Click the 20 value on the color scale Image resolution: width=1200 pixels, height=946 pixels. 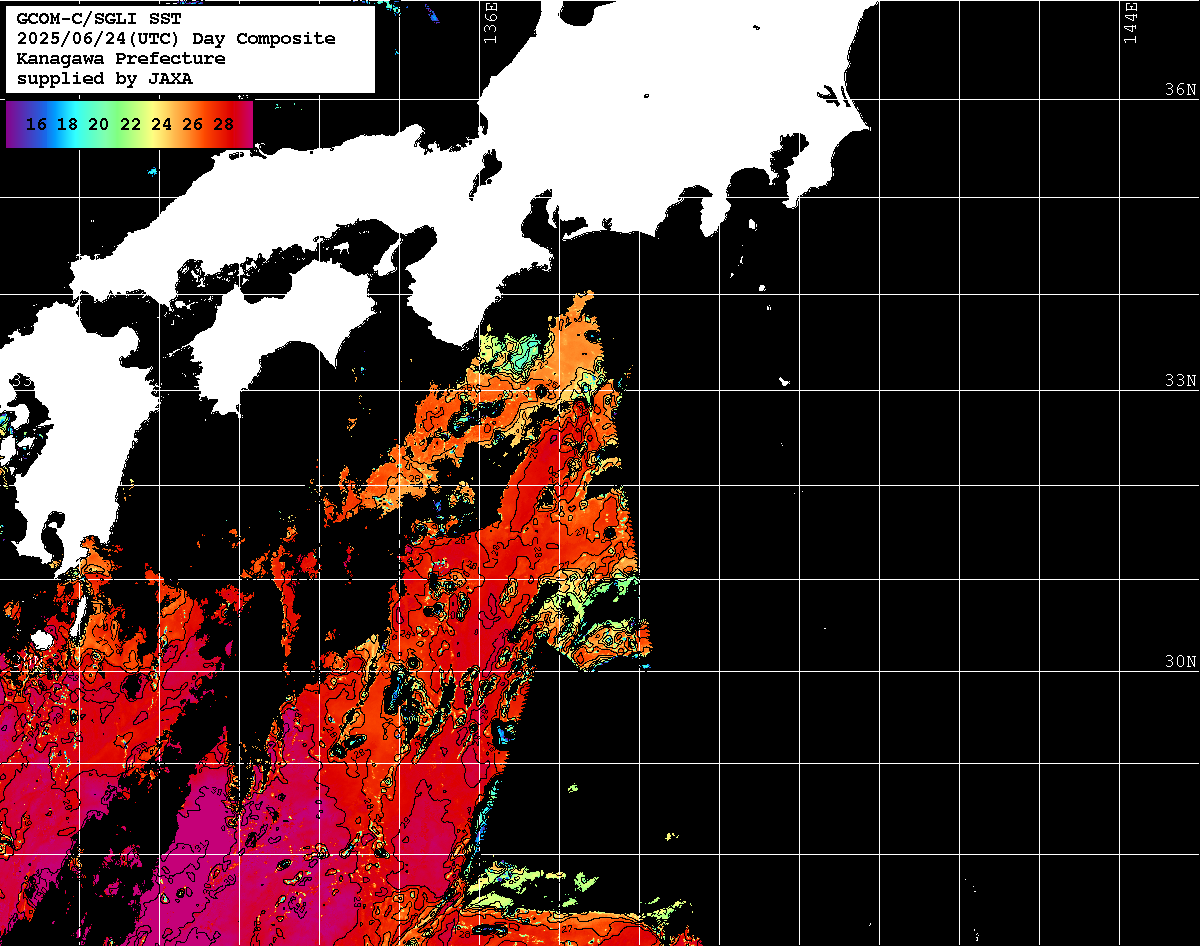[x=98, y=125]
